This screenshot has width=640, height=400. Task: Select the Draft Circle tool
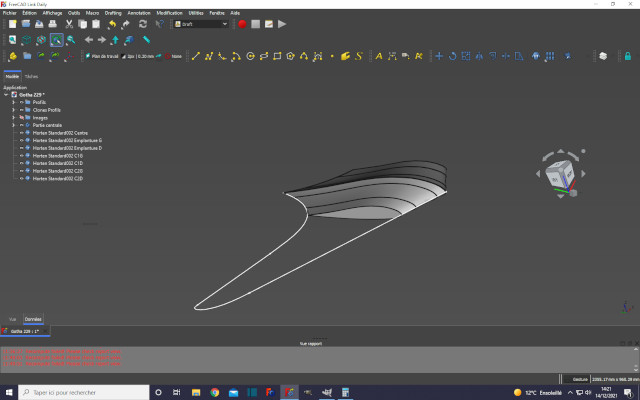250,56
